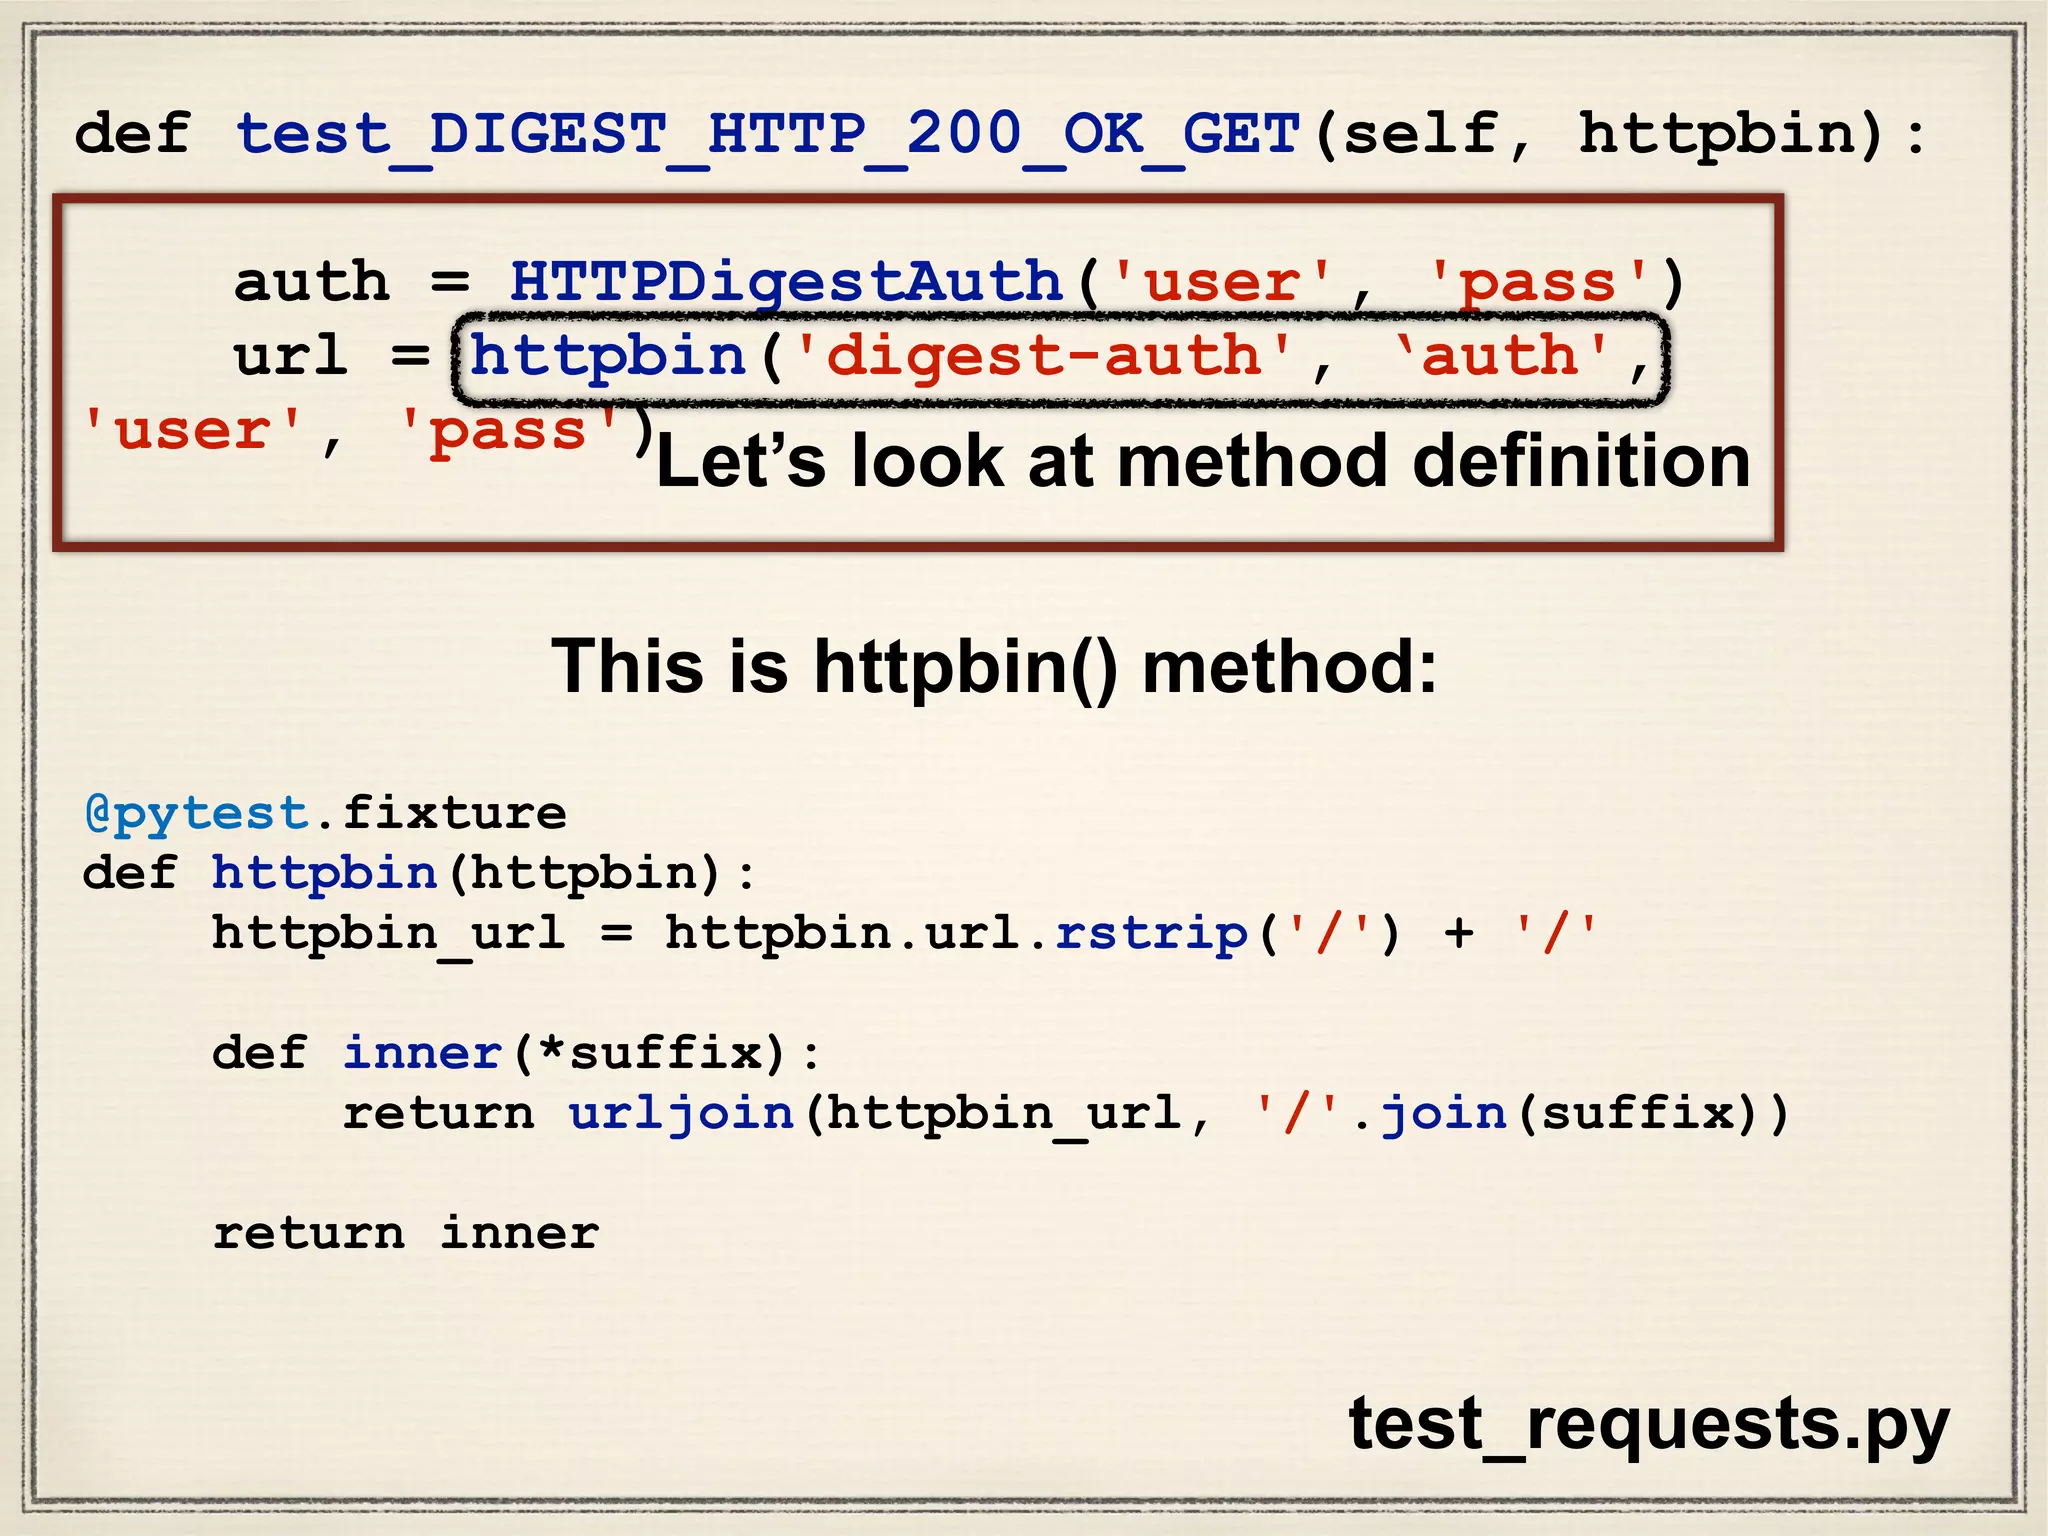Image resolution: width=2048 pixels, height=1536 pixels.
Task: Click the 'return inner' line
Action: (406, 1234)
